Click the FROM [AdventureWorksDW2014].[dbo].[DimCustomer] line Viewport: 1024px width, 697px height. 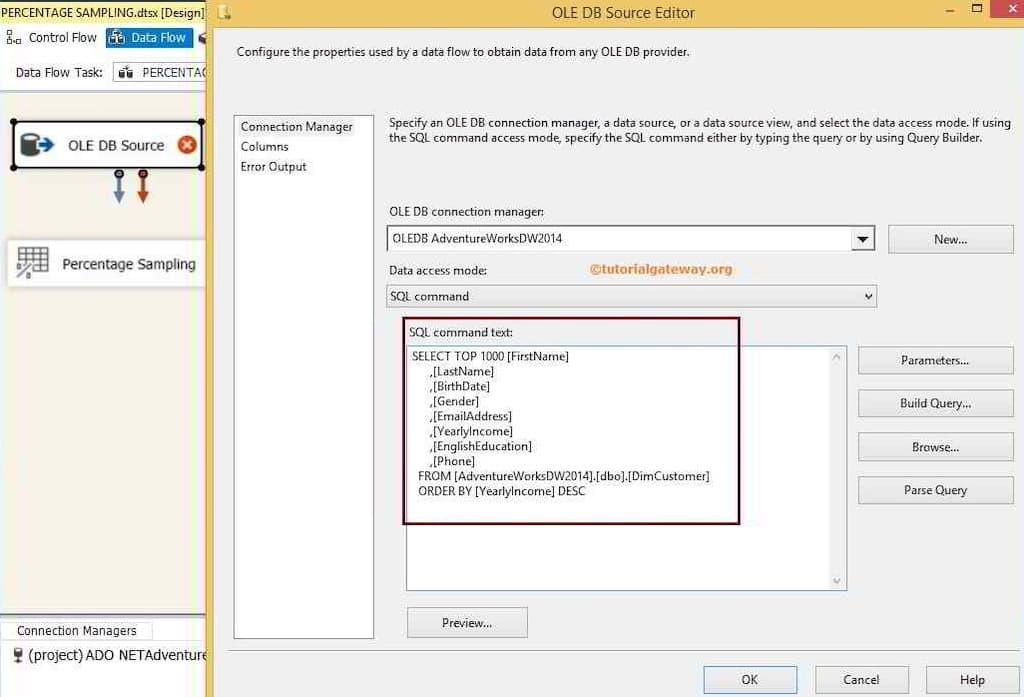(x=564, y=477)
